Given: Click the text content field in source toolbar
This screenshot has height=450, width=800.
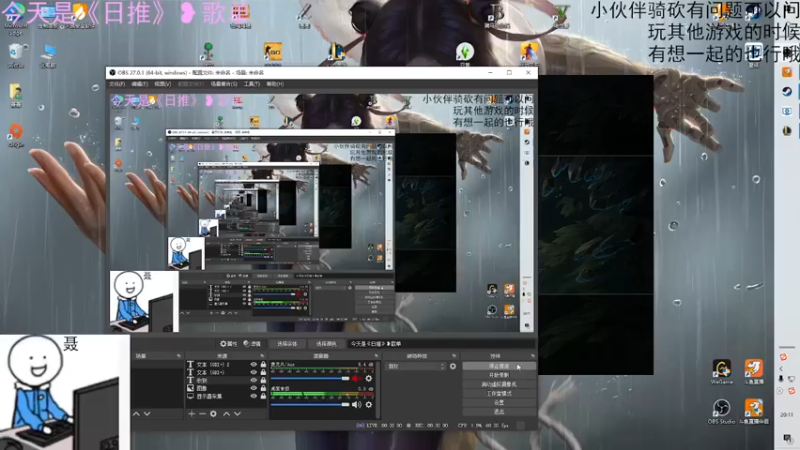Looking at the screenshot, I should [x=441, y=344].
